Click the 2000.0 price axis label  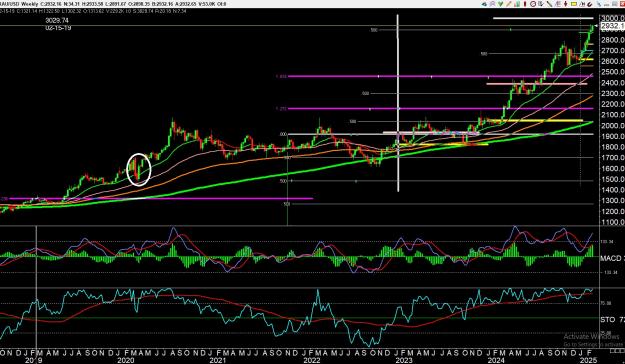(613, 126)
